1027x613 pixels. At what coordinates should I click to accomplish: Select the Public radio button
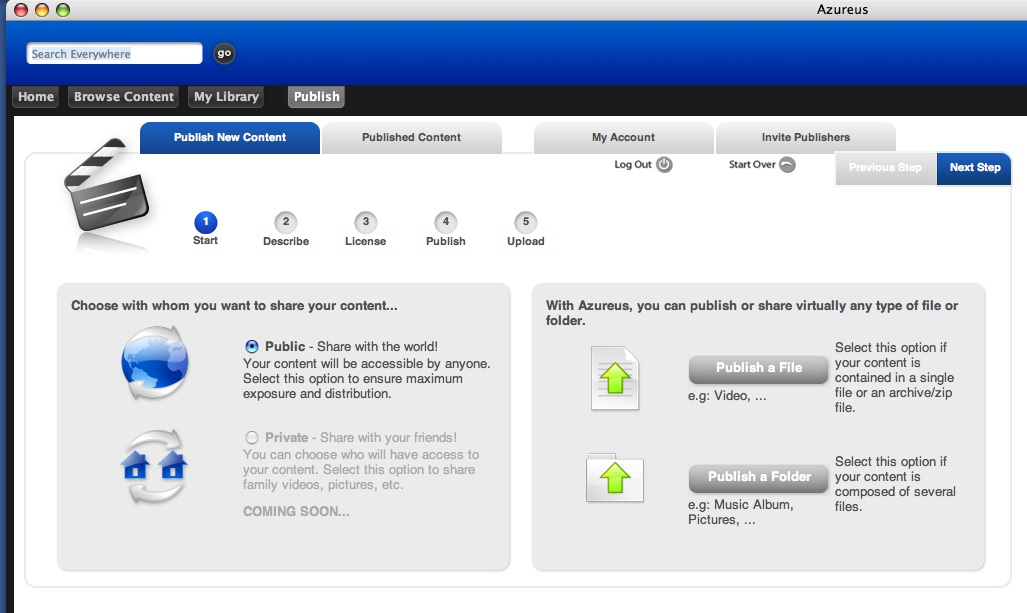click(x=252, y=346)
